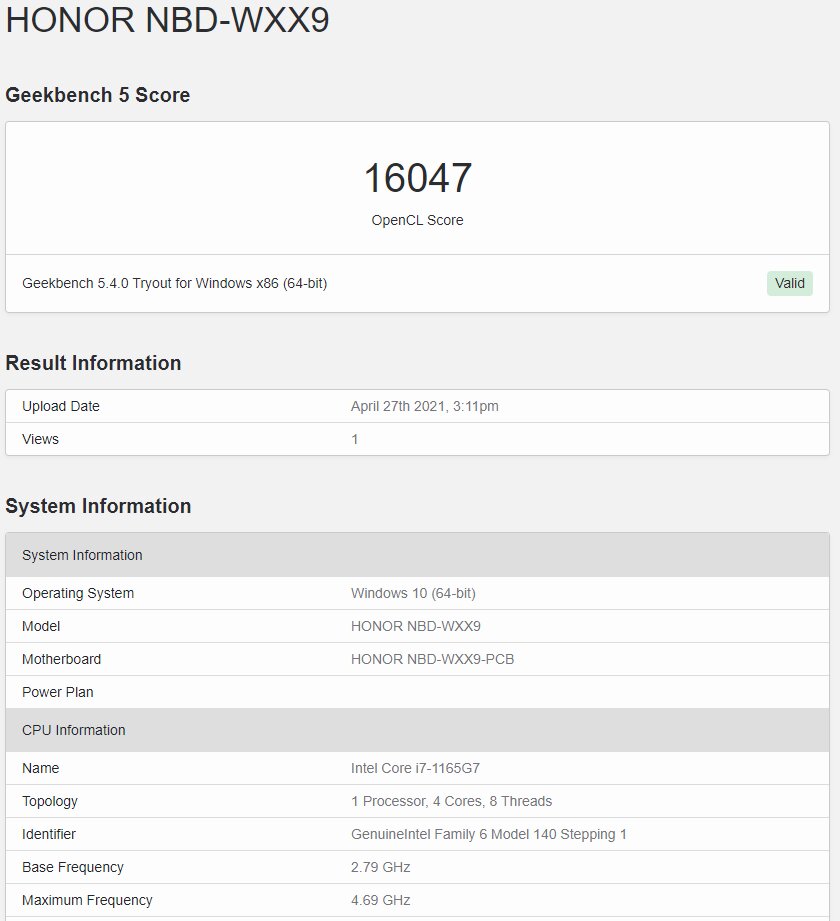Click the Geekbench 5 Score heading
Viewport: 840px width, 921px height.
click(x=98, y=95)
